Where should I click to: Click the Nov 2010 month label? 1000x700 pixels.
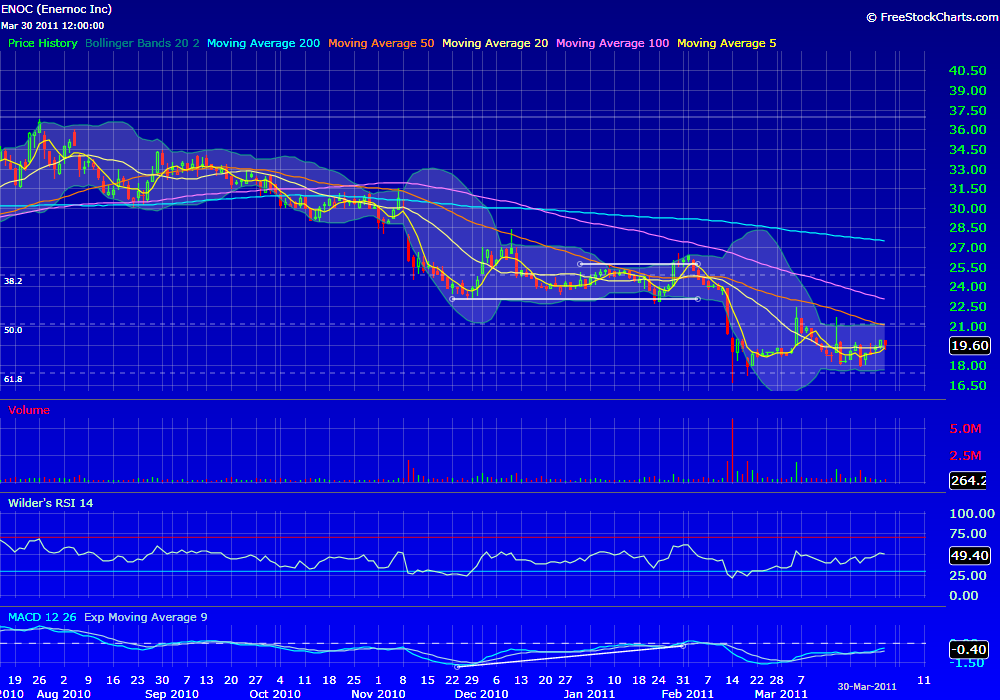pyautogui.click(x=378, y=694)
